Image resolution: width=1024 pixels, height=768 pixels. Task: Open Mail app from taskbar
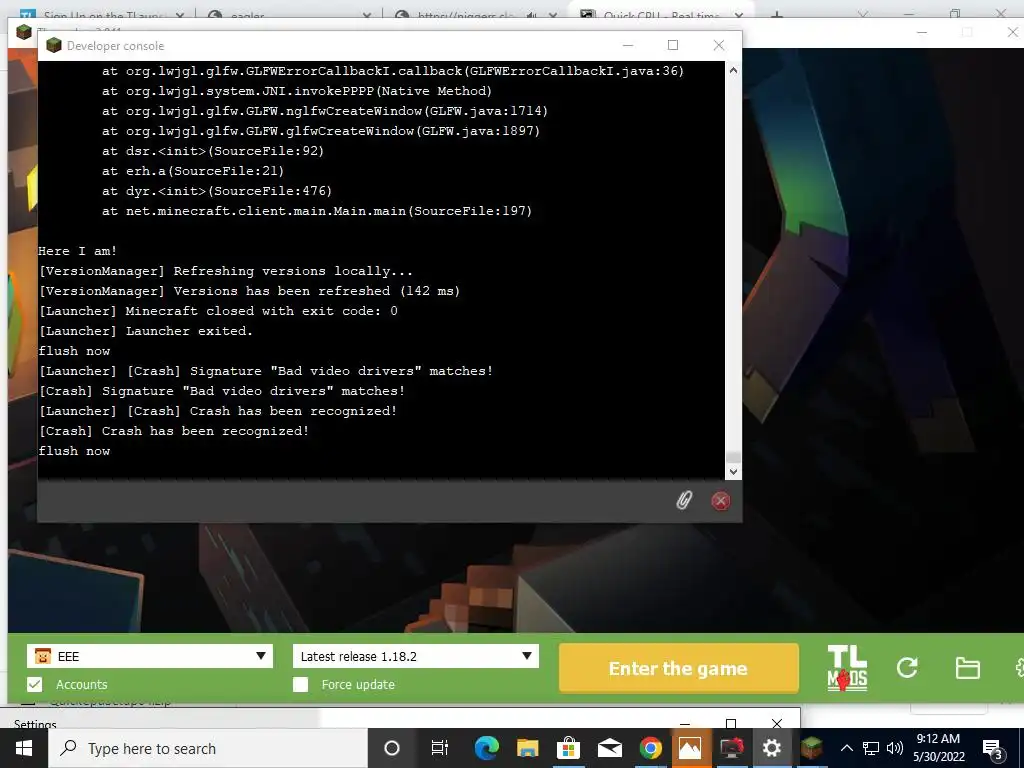coord(609,748)
